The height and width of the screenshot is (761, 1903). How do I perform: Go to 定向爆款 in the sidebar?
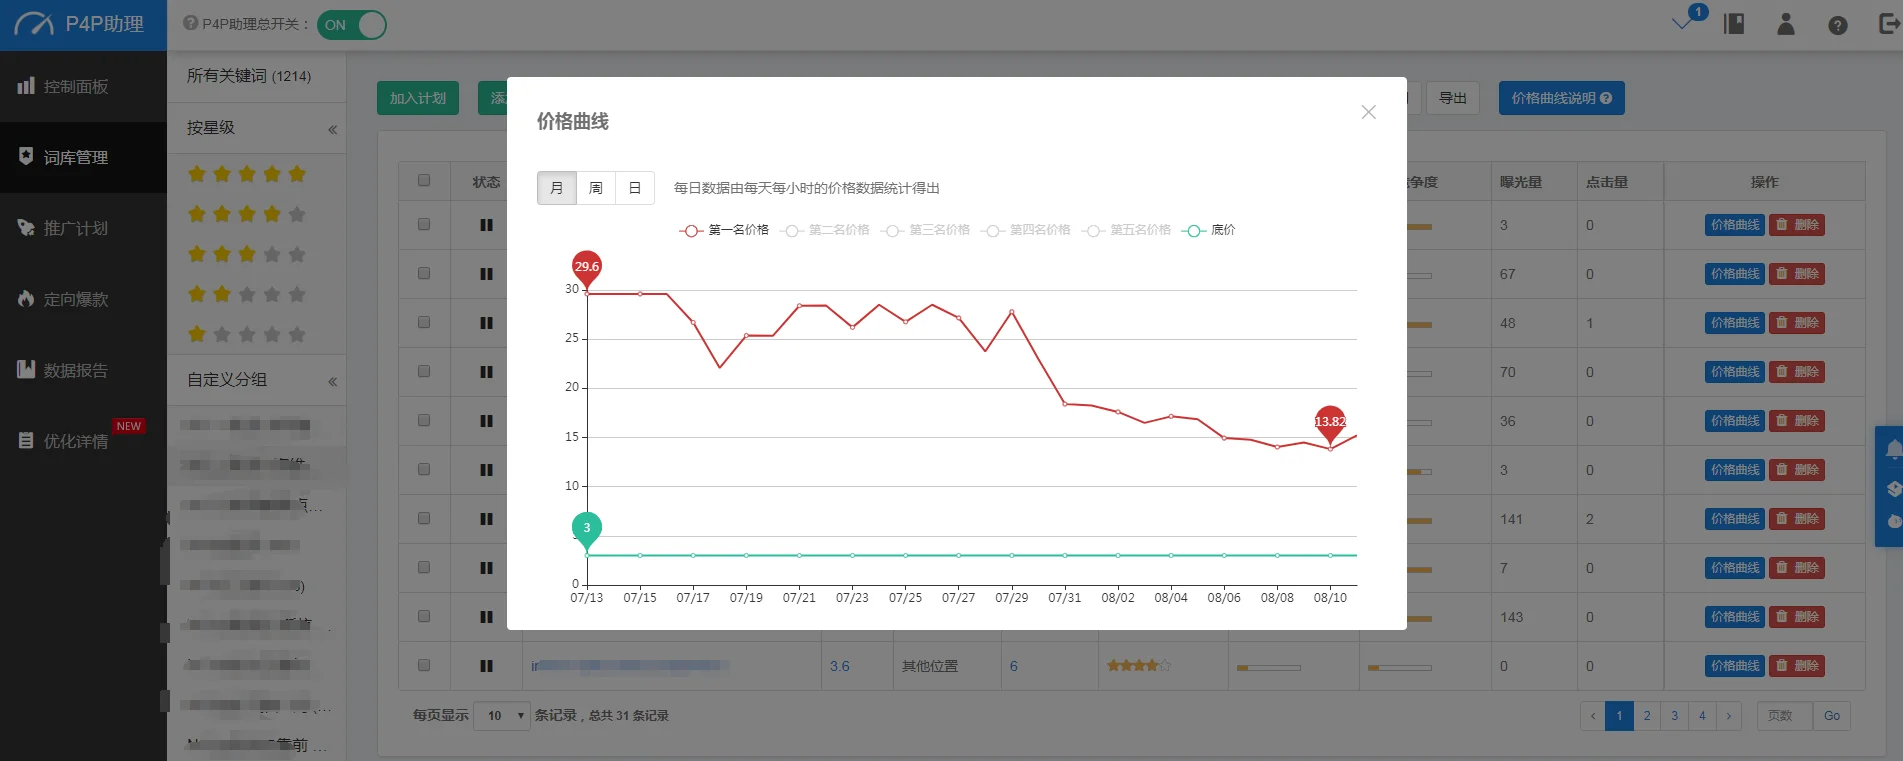coord(76,299)
